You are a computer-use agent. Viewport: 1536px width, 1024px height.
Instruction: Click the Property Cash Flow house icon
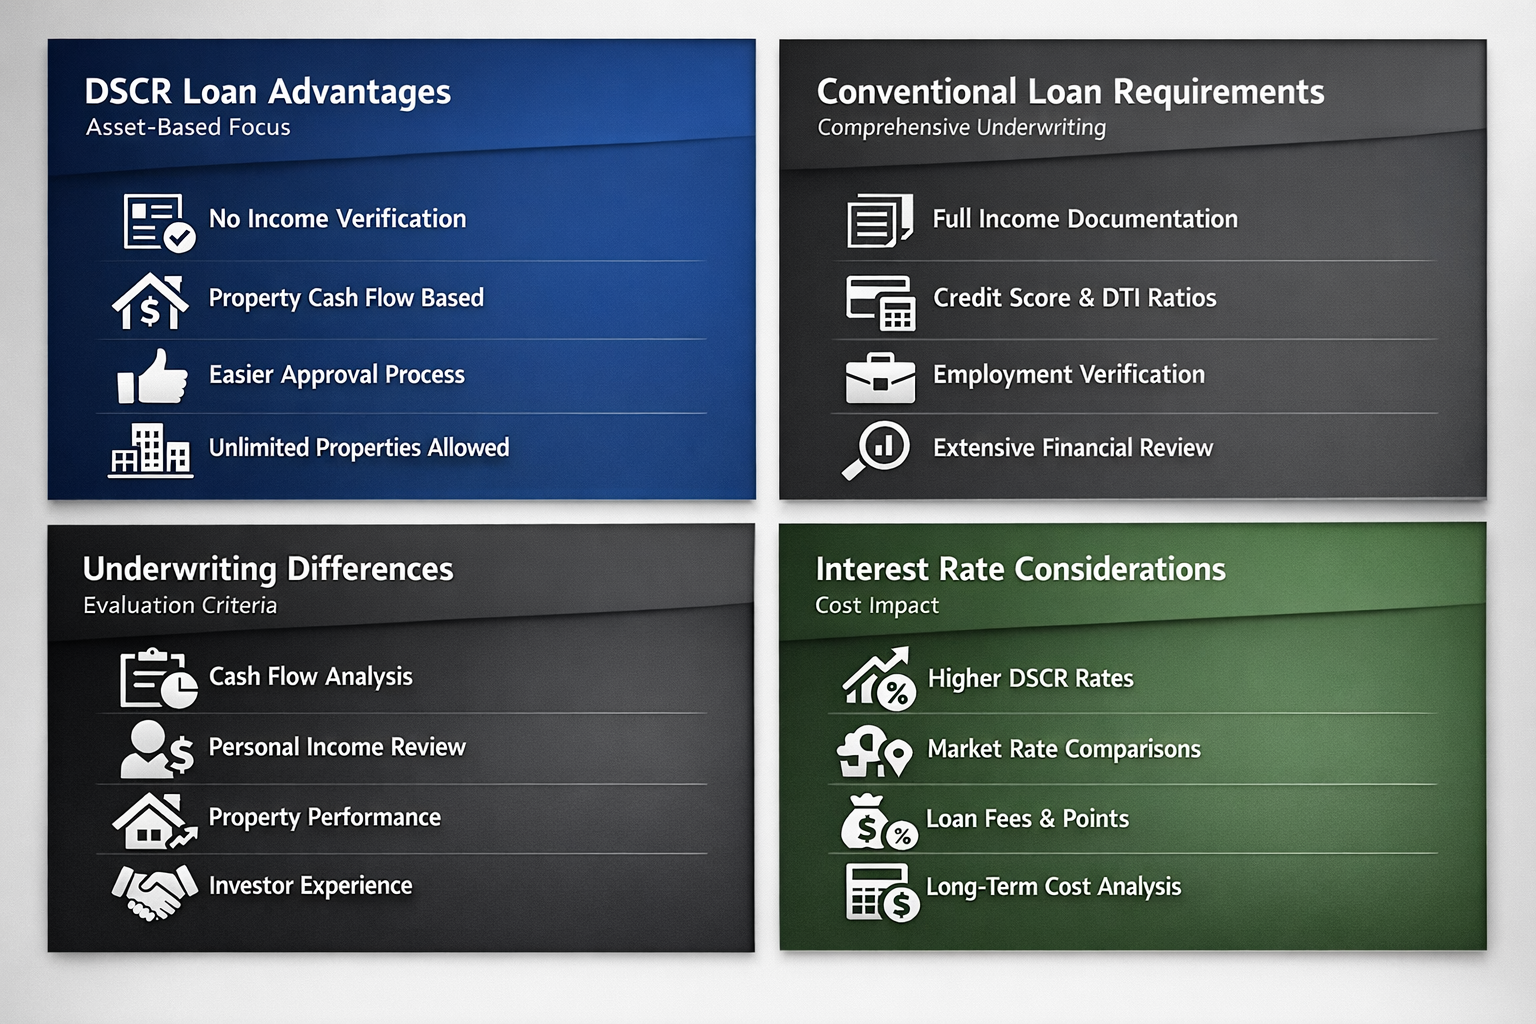pos(150,298)
